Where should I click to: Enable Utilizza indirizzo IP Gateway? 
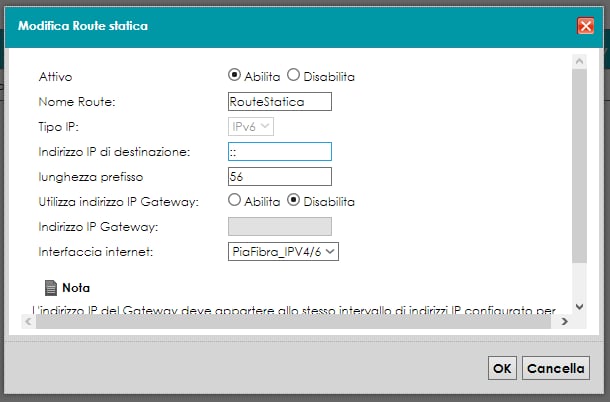click(234, 201)
